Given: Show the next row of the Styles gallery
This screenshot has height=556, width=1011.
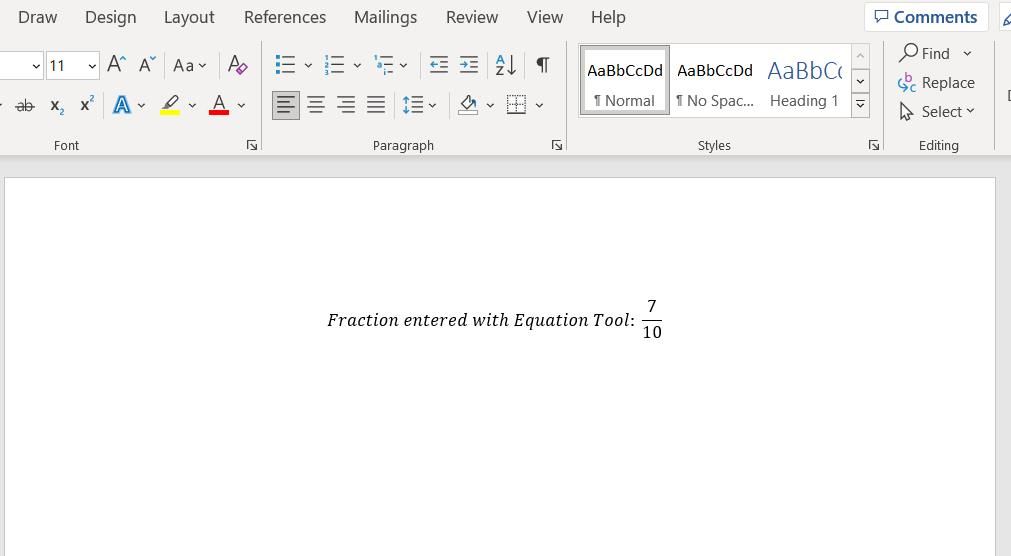Looking at the screenshot, I should tap(860, 81).
